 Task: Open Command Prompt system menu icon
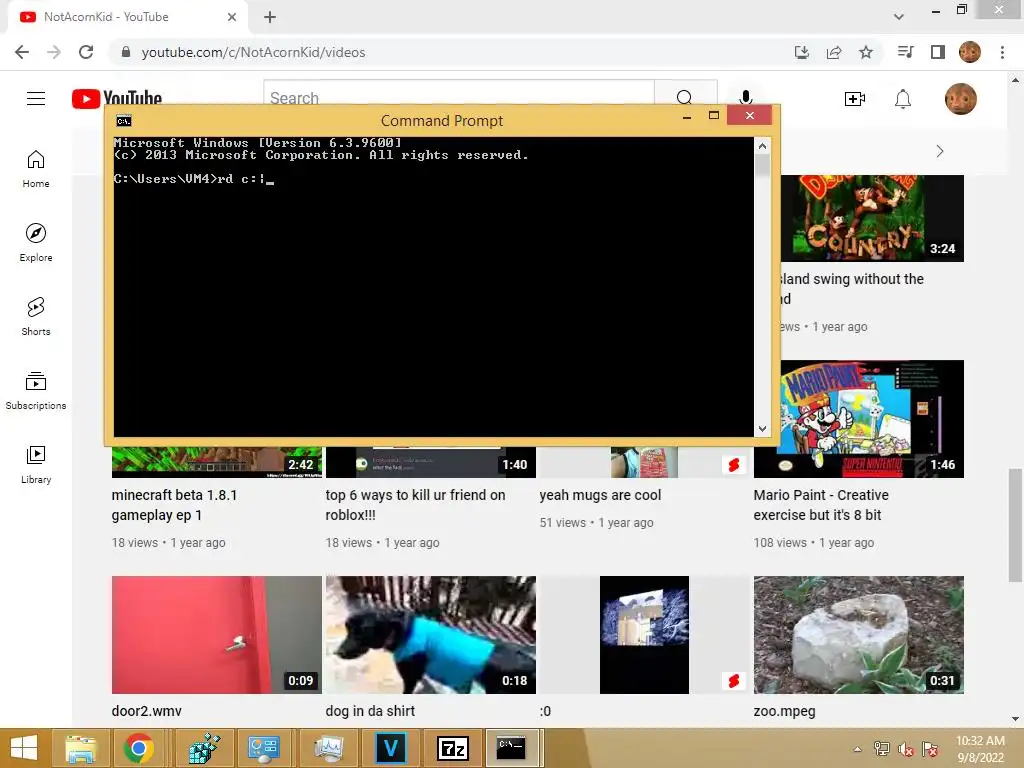[x=123, y=121]
